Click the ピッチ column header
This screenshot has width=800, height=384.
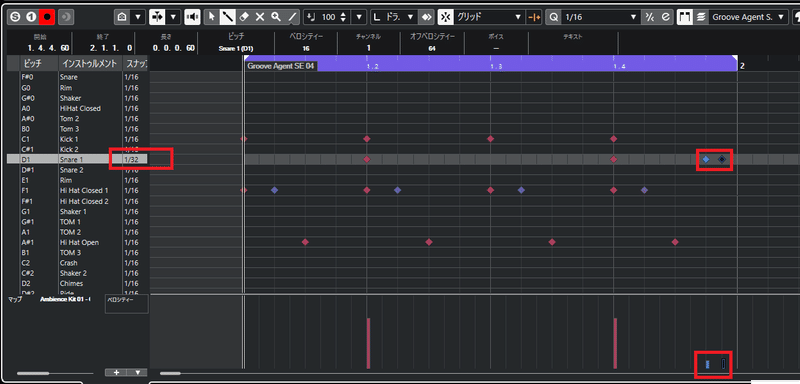(x=33, y=64)
